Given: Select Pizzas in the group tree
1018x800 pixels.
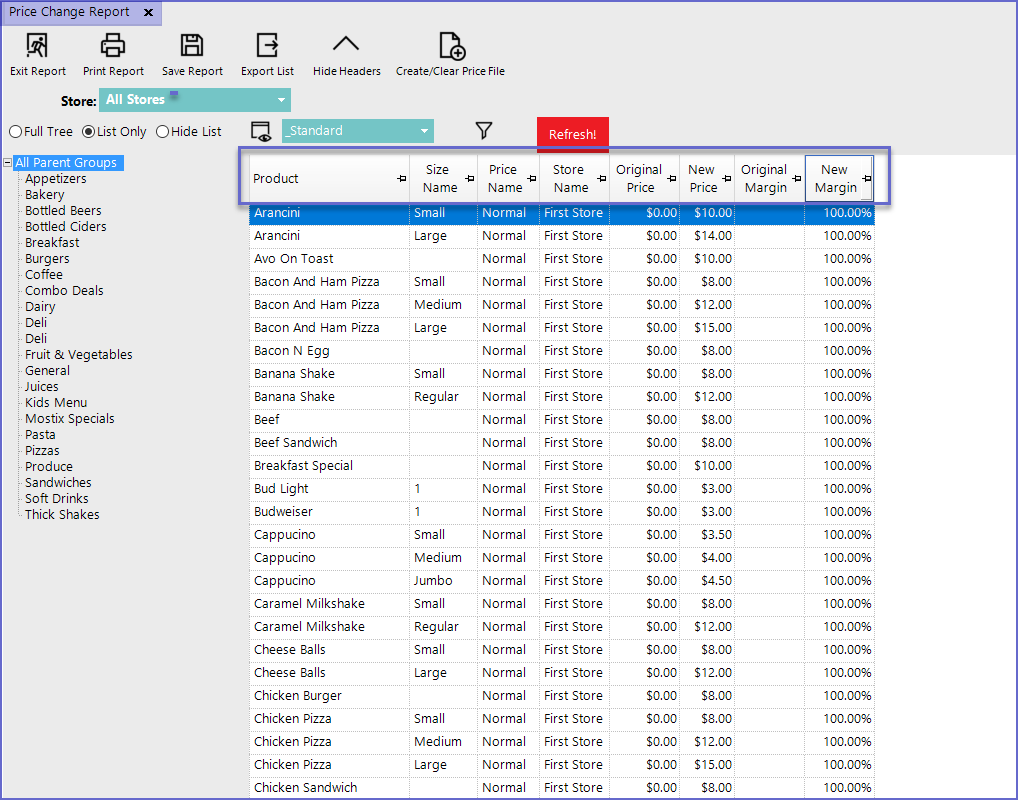Looking at the screenshot, I should pyautogui.click(x=42, y=451).
